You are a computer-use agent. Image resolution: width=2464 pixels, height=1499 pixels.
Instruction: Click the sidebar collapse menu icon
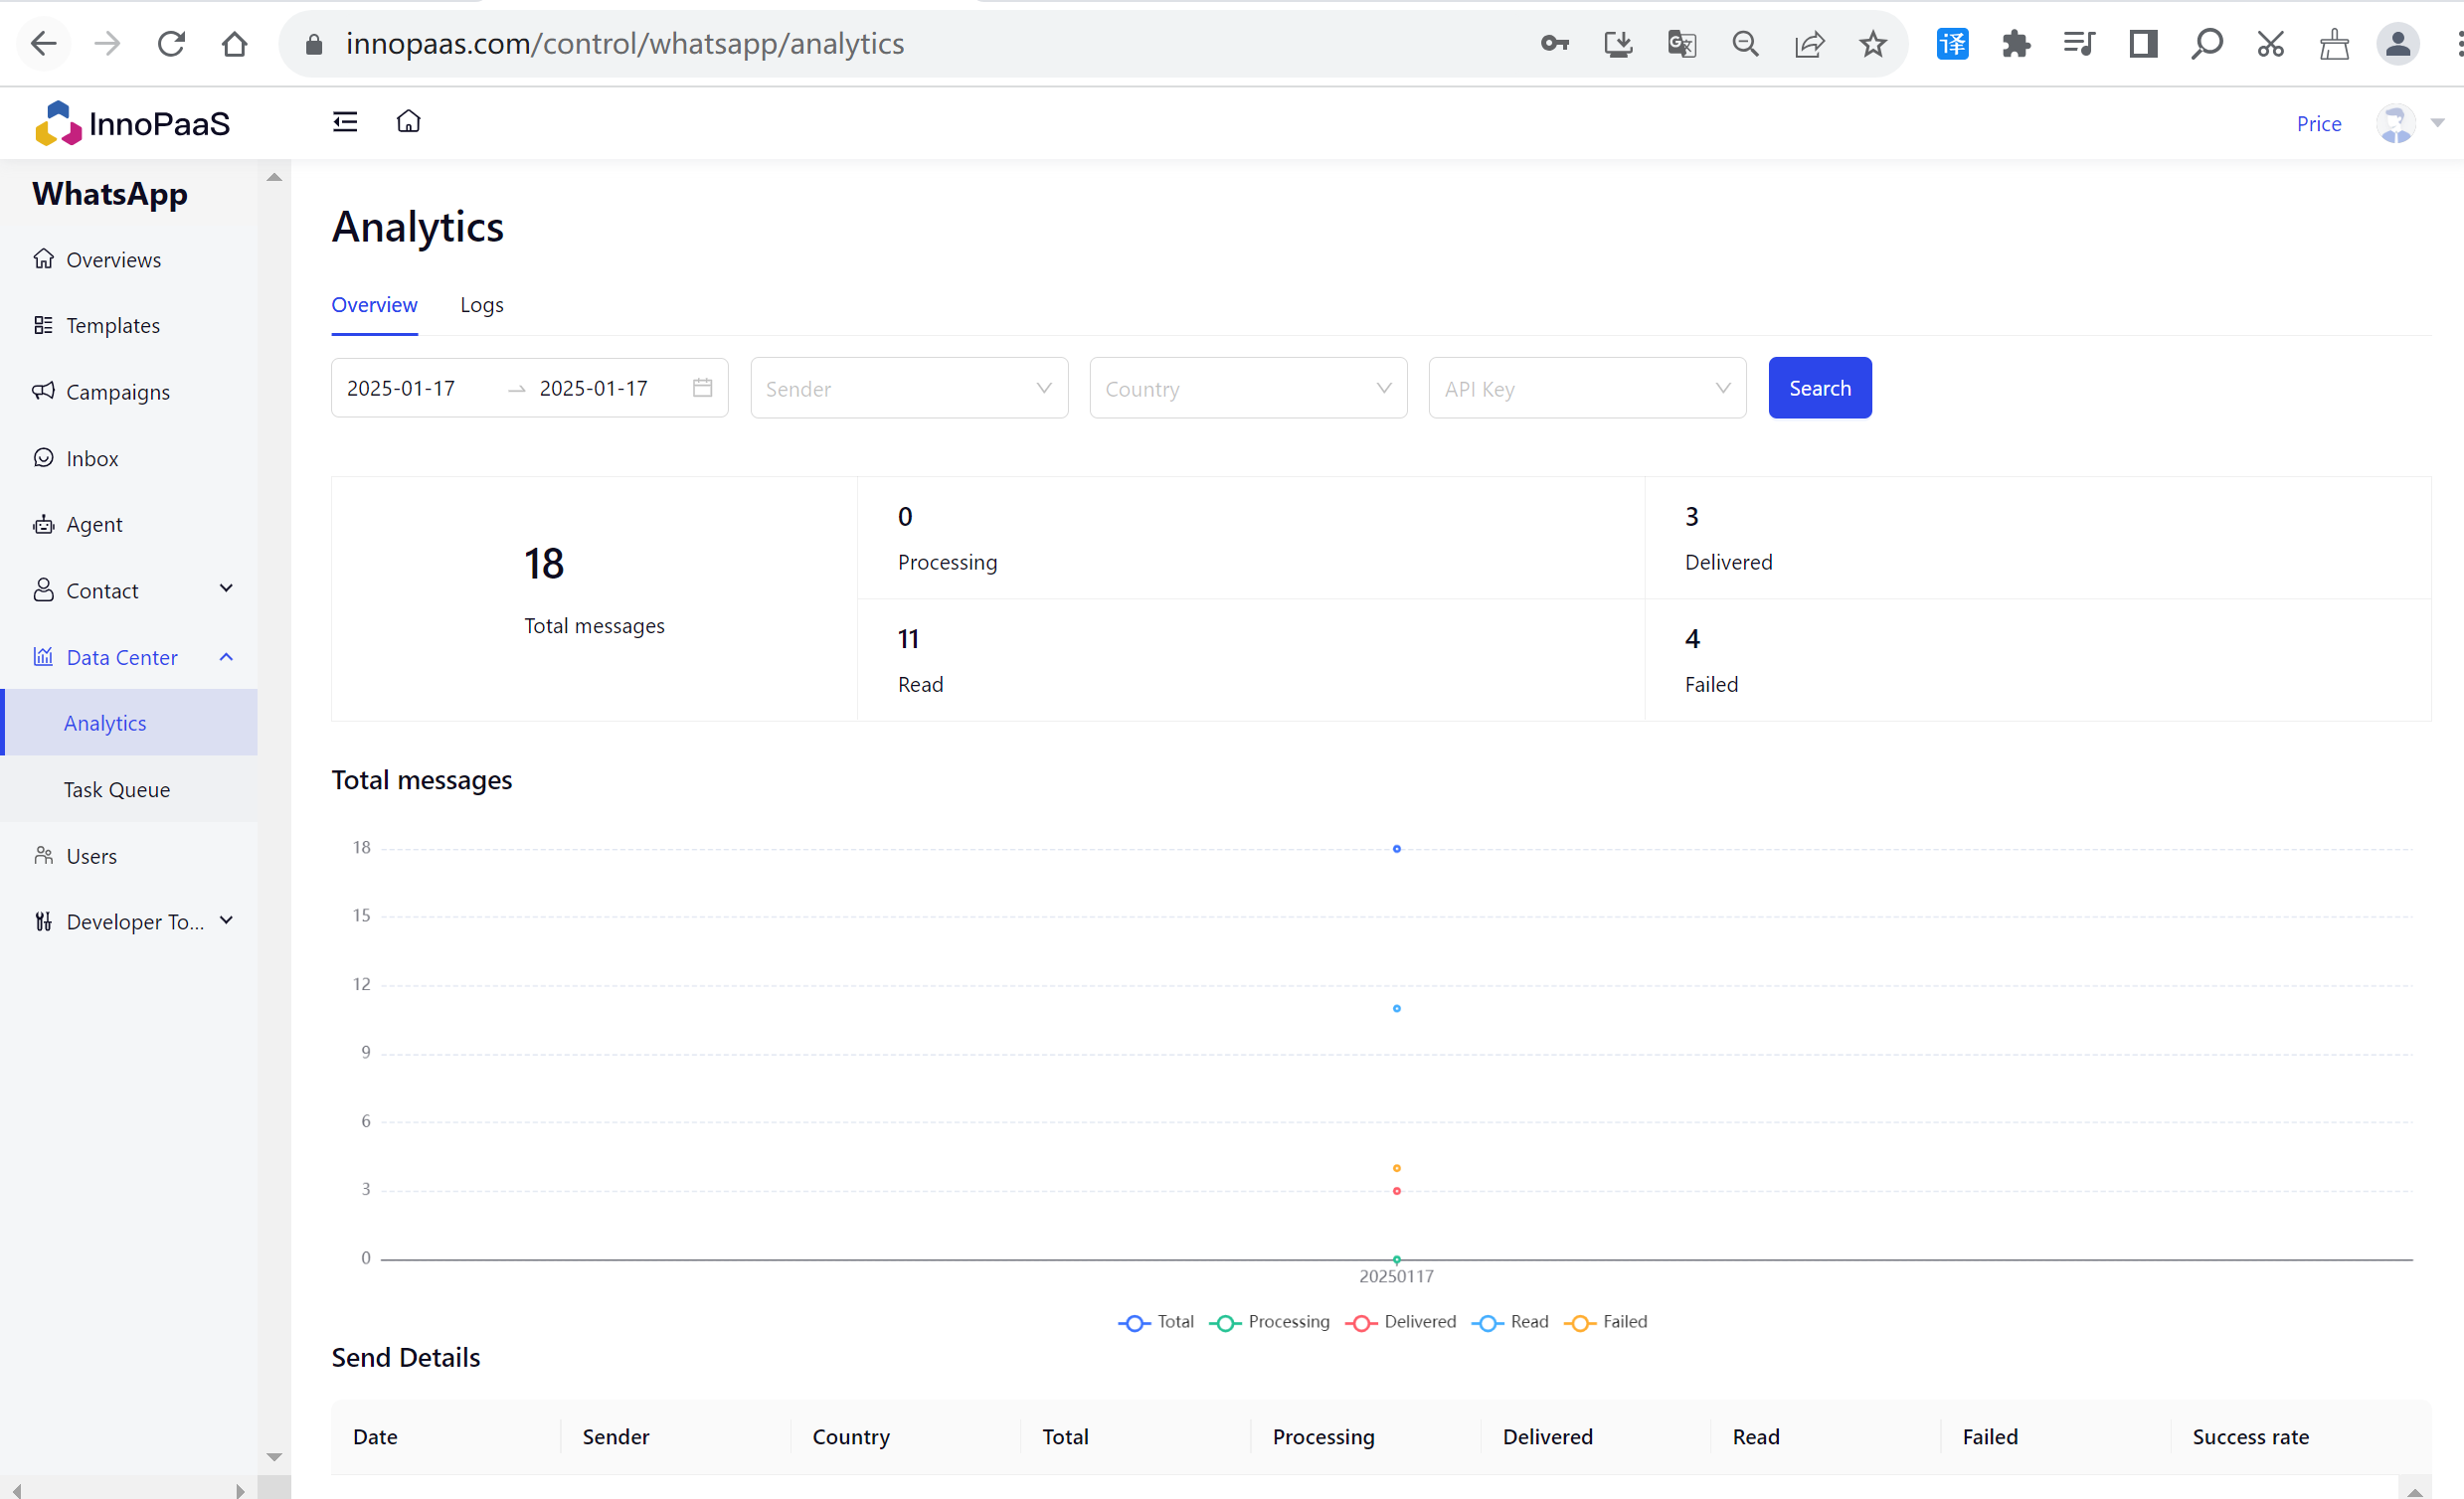(x=345, y=122)
